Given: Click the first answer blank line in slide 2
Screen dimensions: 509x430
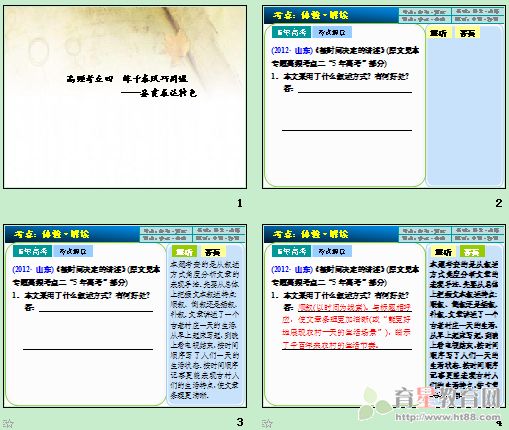Looking at the screenshot, I should (355, 92).
